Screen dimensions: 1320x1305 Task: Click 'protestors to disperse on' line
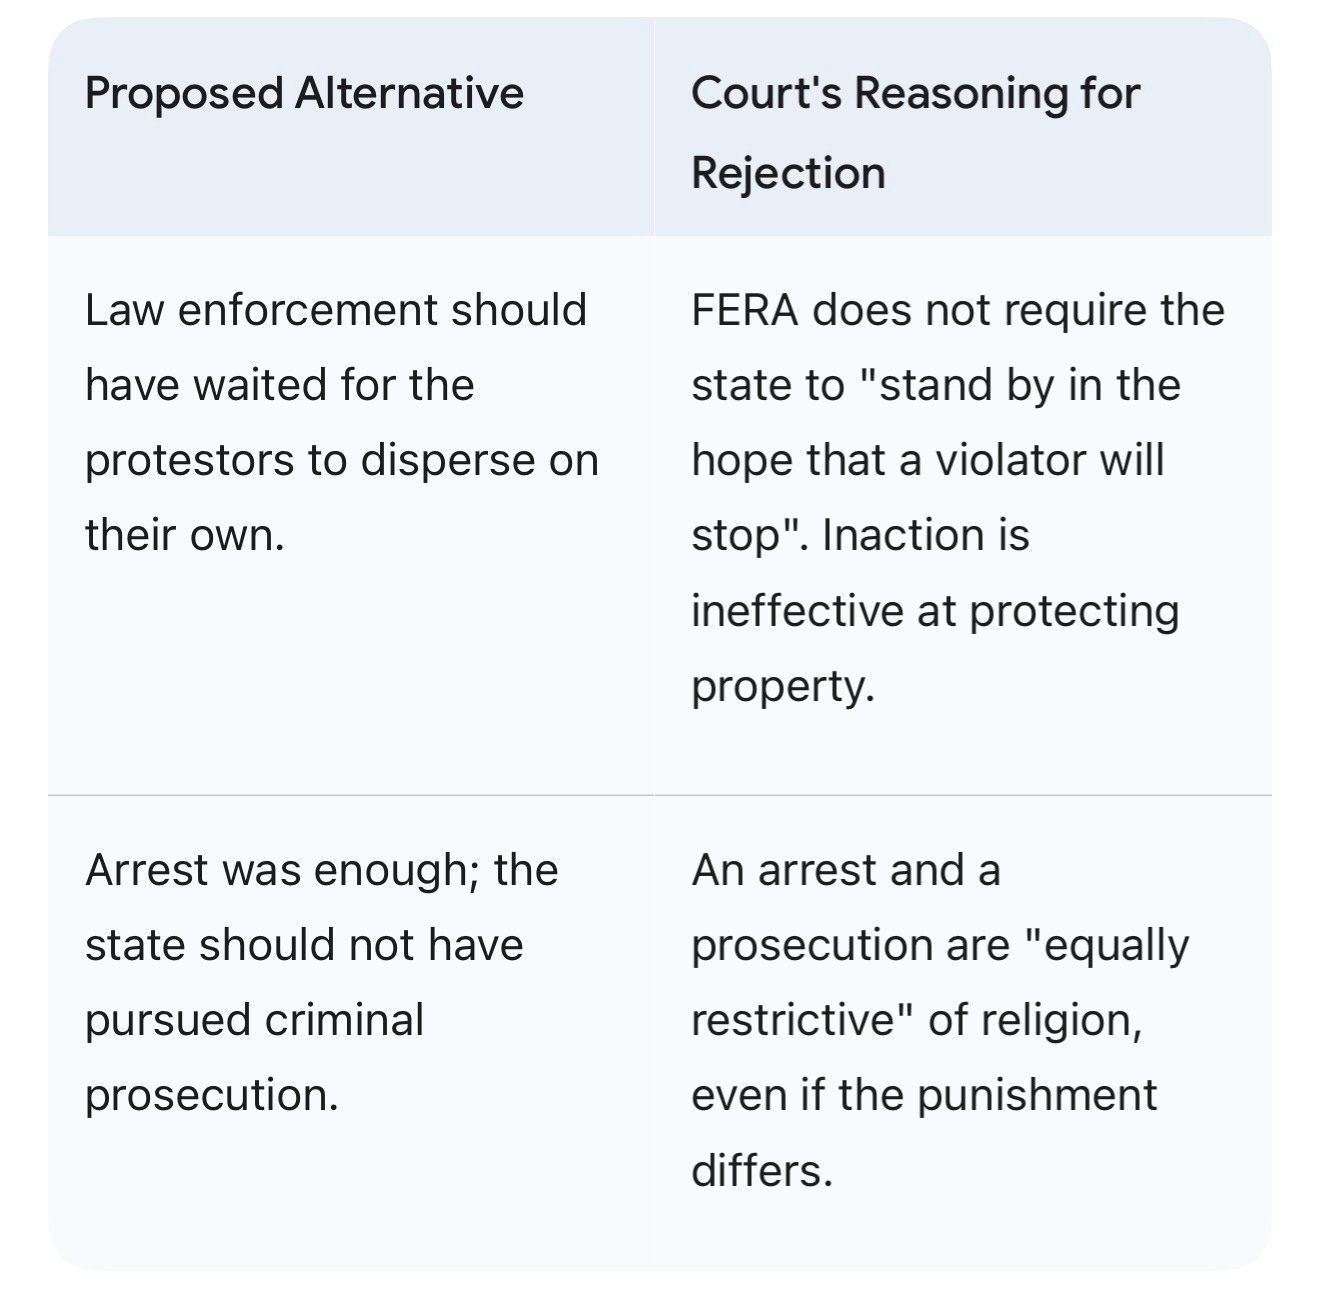pyautogui.click(x=341, y=460)
